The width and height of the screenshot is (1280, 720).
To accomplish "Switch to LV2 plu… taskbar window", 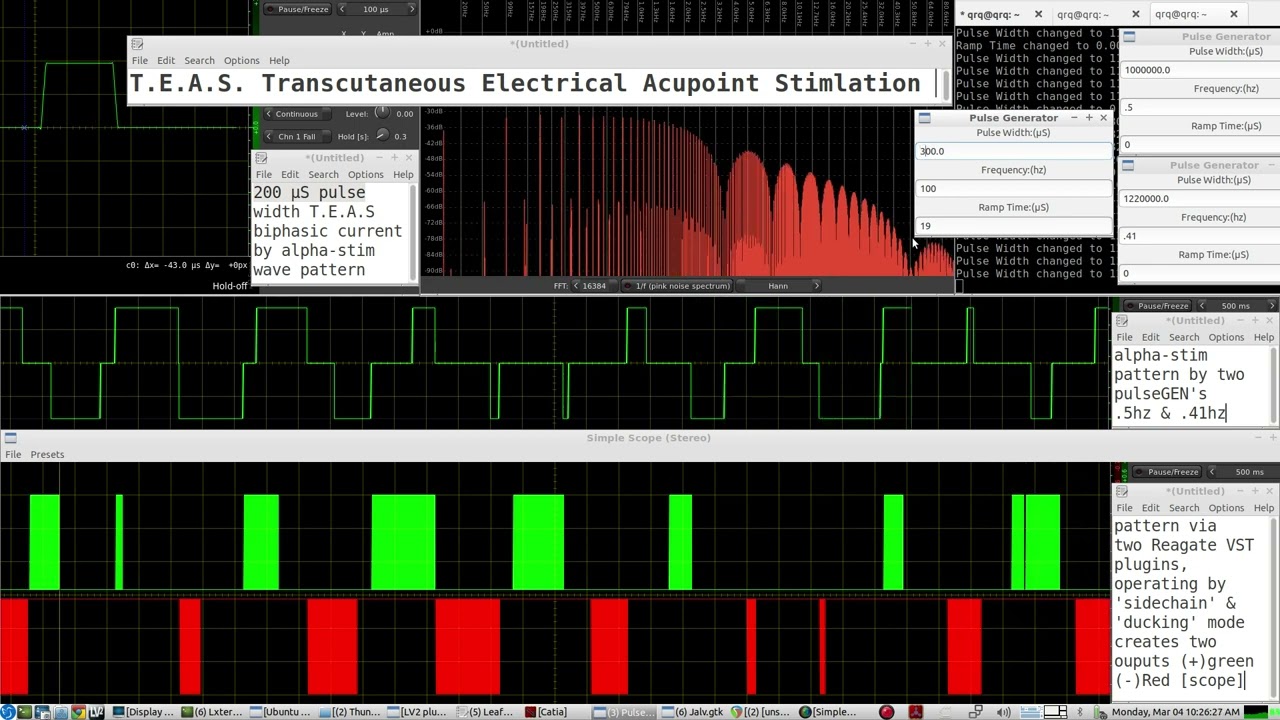I will (x=417, y=712).
